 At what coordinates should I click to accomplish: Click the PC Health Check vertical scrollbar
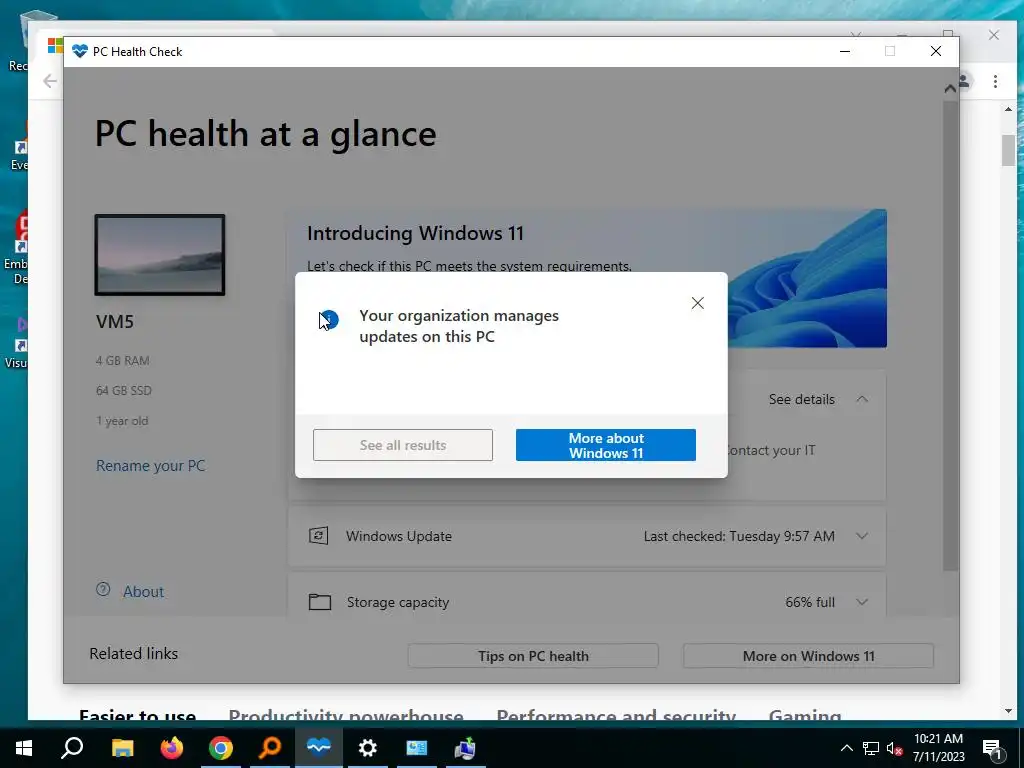(950, 336)
